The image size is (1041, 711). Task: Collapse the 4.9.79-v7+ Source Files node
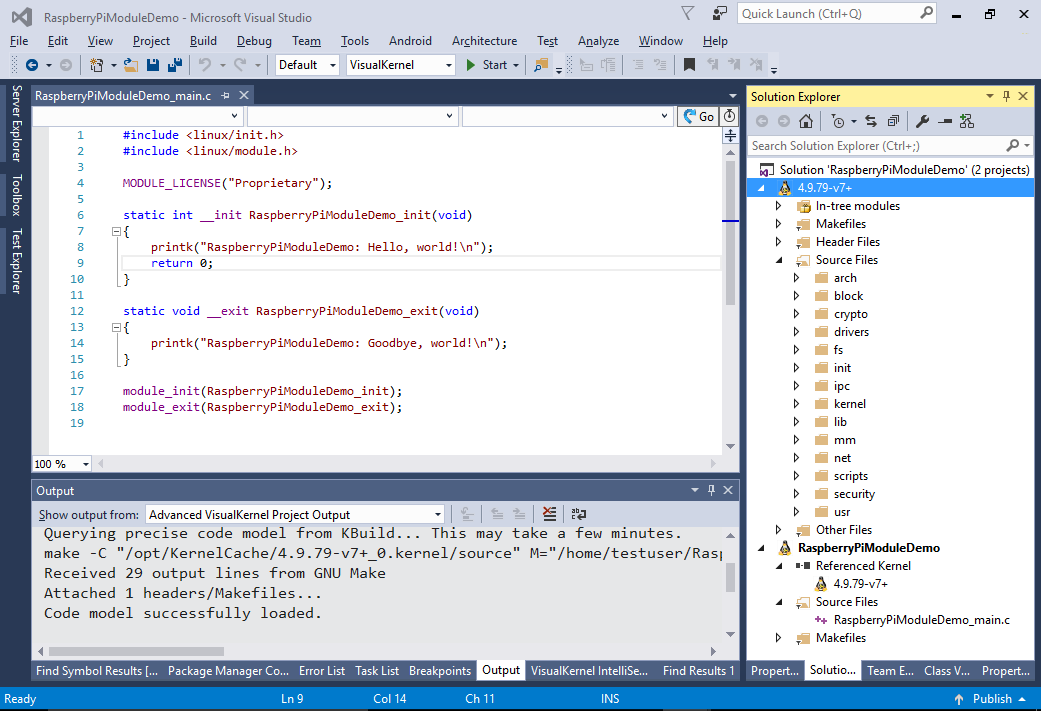pyautogui.click(x=779, y=260)
